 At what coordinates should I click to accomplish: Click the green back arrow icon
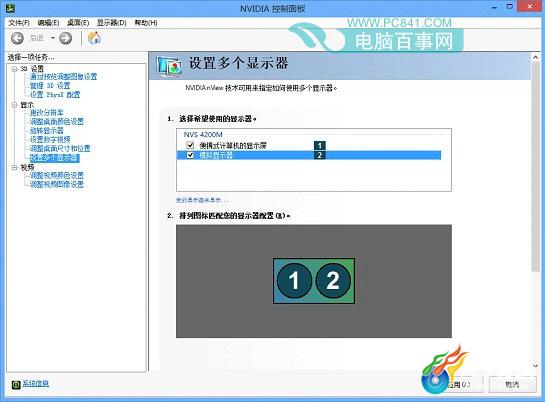click(x=17, y=38)
